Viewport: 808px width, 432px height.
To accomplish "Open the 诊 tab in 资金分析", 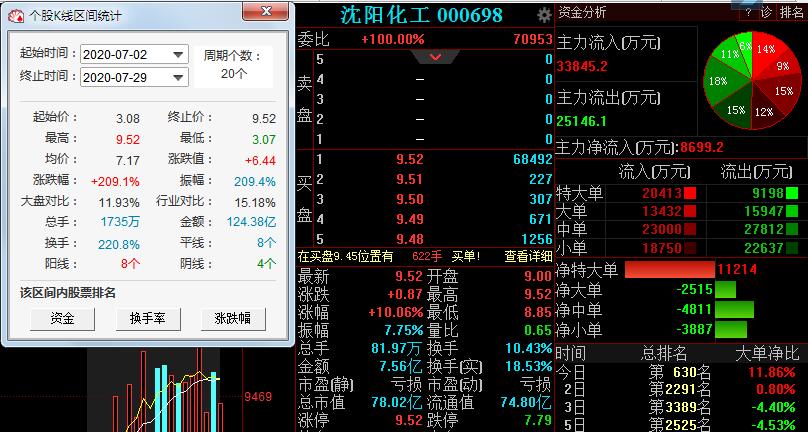I will pos(765,12).
